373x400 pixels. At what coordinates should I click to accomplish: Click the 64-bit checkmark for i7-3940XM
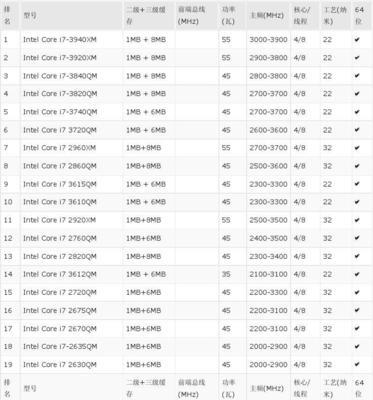coord(357,40)
